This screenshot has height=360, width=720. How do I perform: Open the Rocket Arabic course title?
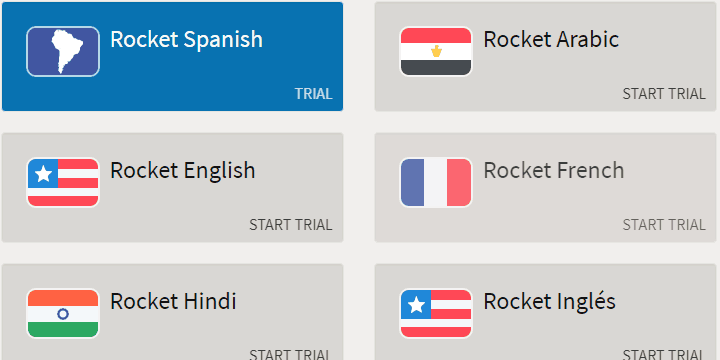pyautogui.click(x=551, y=39)
